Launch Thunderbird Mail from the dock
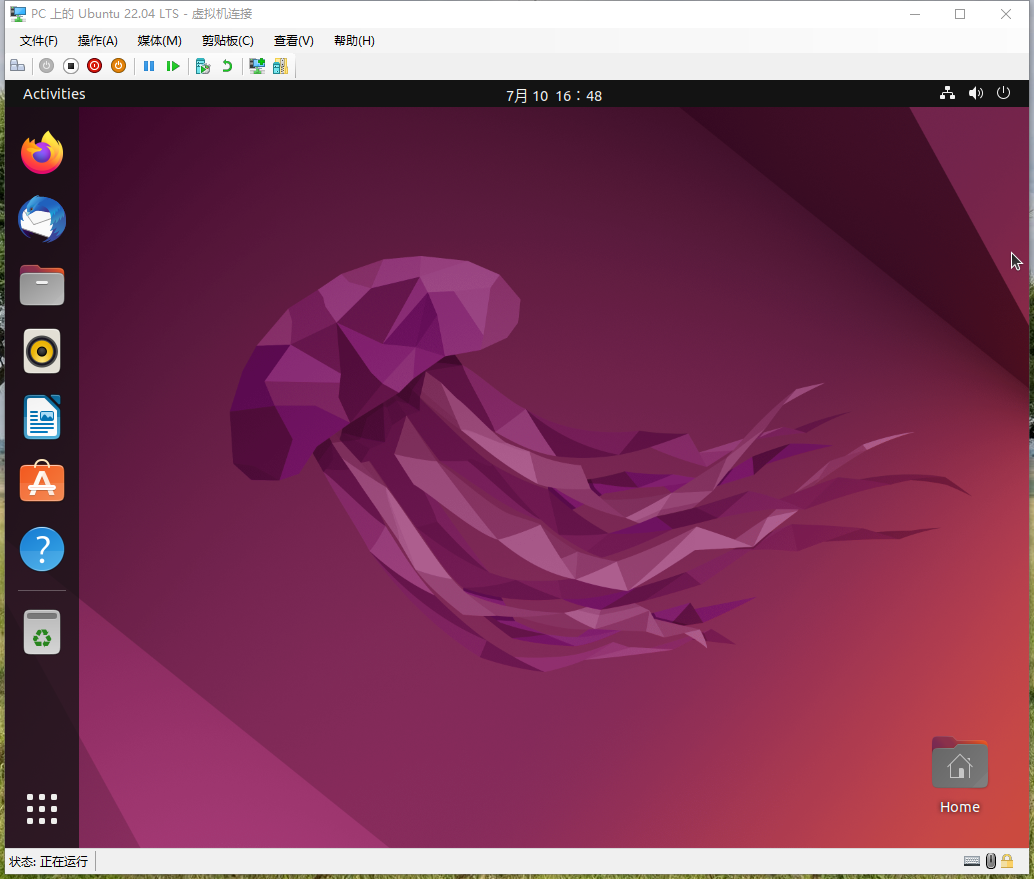The height and width of the screenshot is (879, 1034). pyautogui.click(x=42, y=220)
